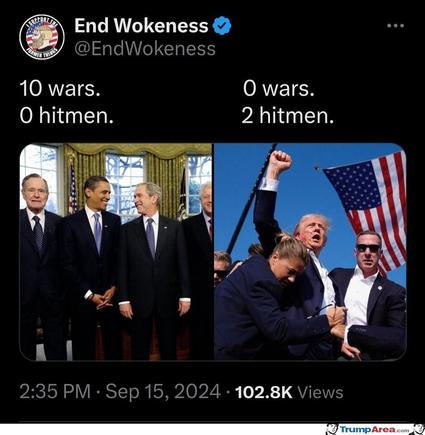
Task: Click cartoon face icon right of TrumpArea.com
Action: 417,429
